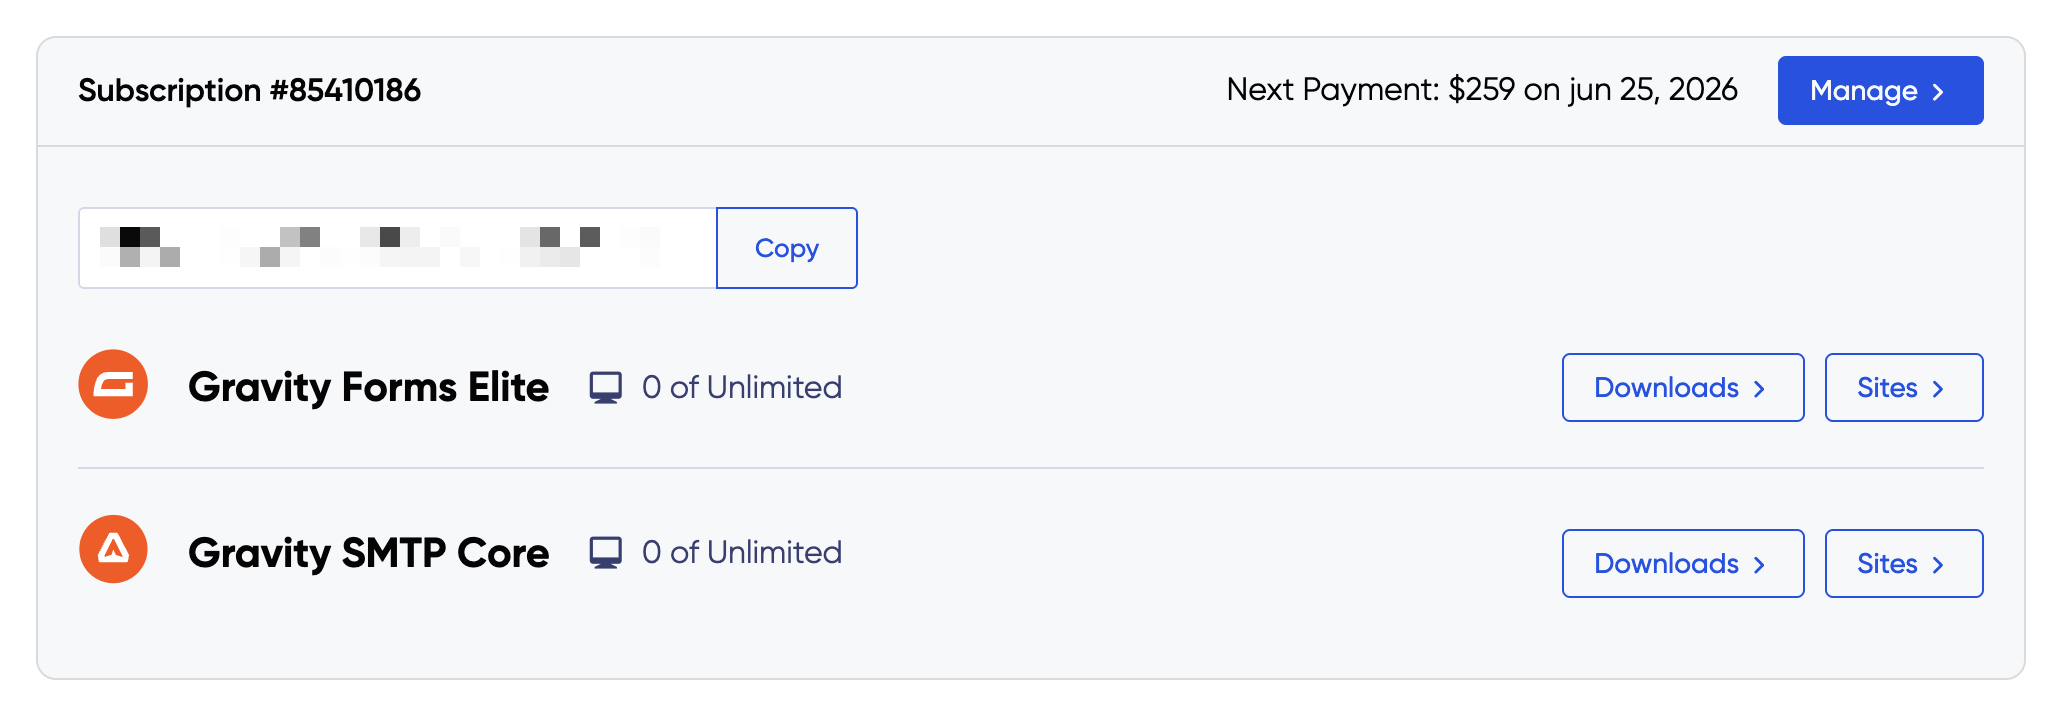Image resolution: width=2066 pixels, height=712 pixels.
Task: Click the Gravity SMTP Core product title
Action: (368, 553)
